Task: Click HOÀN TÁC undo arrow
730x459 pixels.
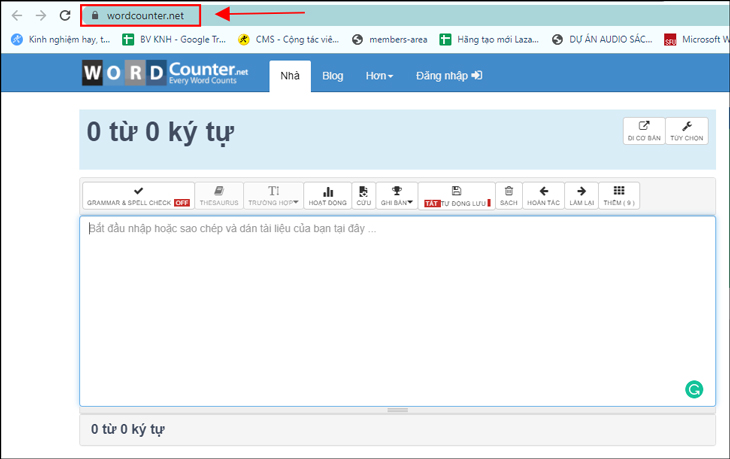Action: [543, 196]
